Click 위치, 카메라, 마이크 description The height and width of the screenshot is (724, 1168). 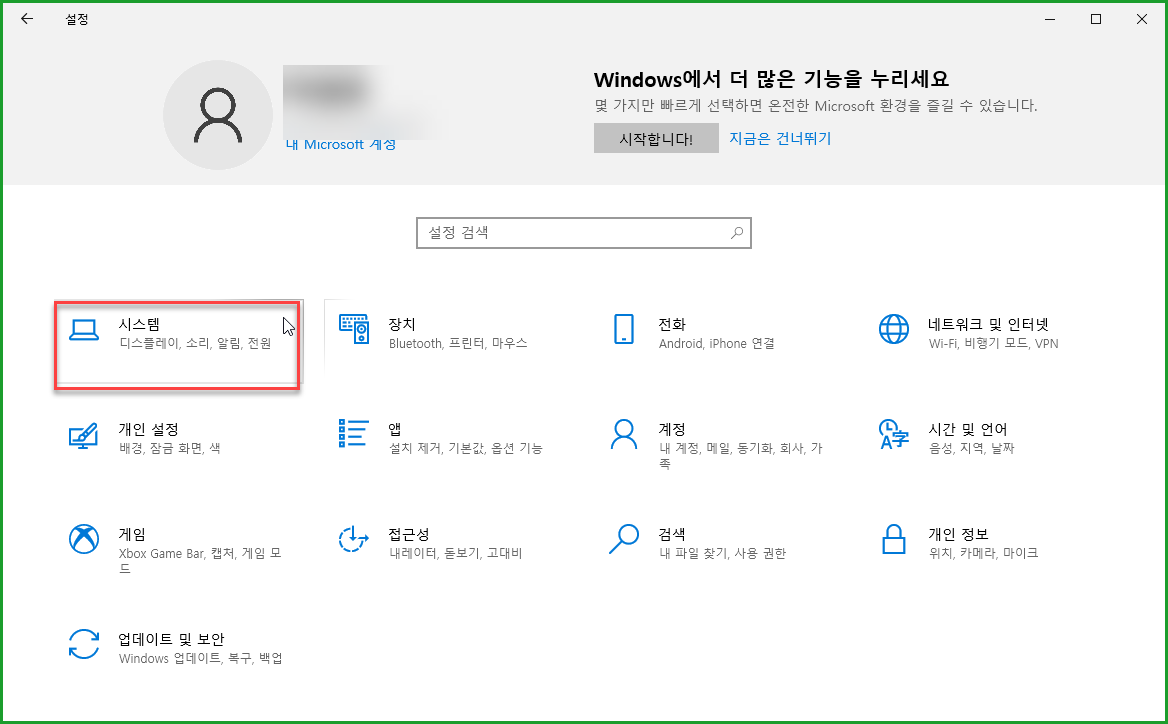[x=983, y=553]
